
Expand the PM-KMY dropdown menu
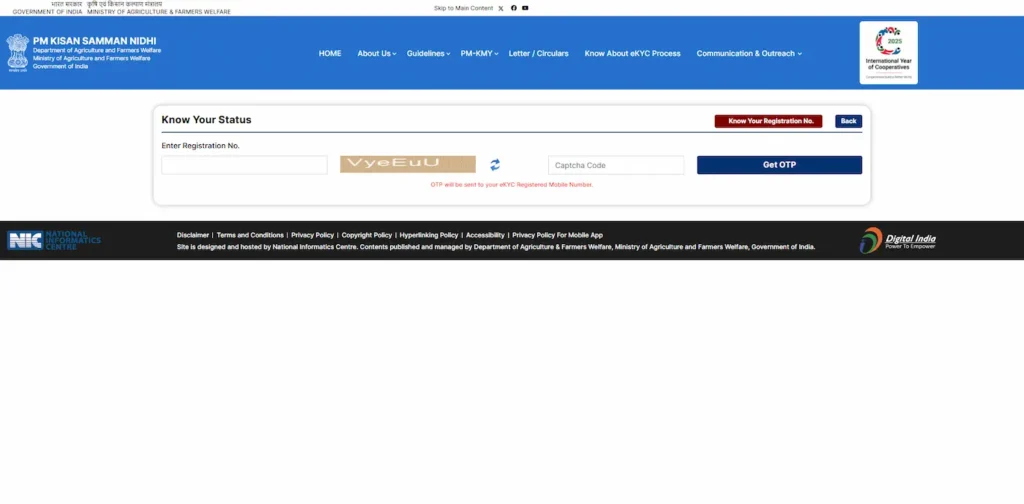click(x=479, y=54)
